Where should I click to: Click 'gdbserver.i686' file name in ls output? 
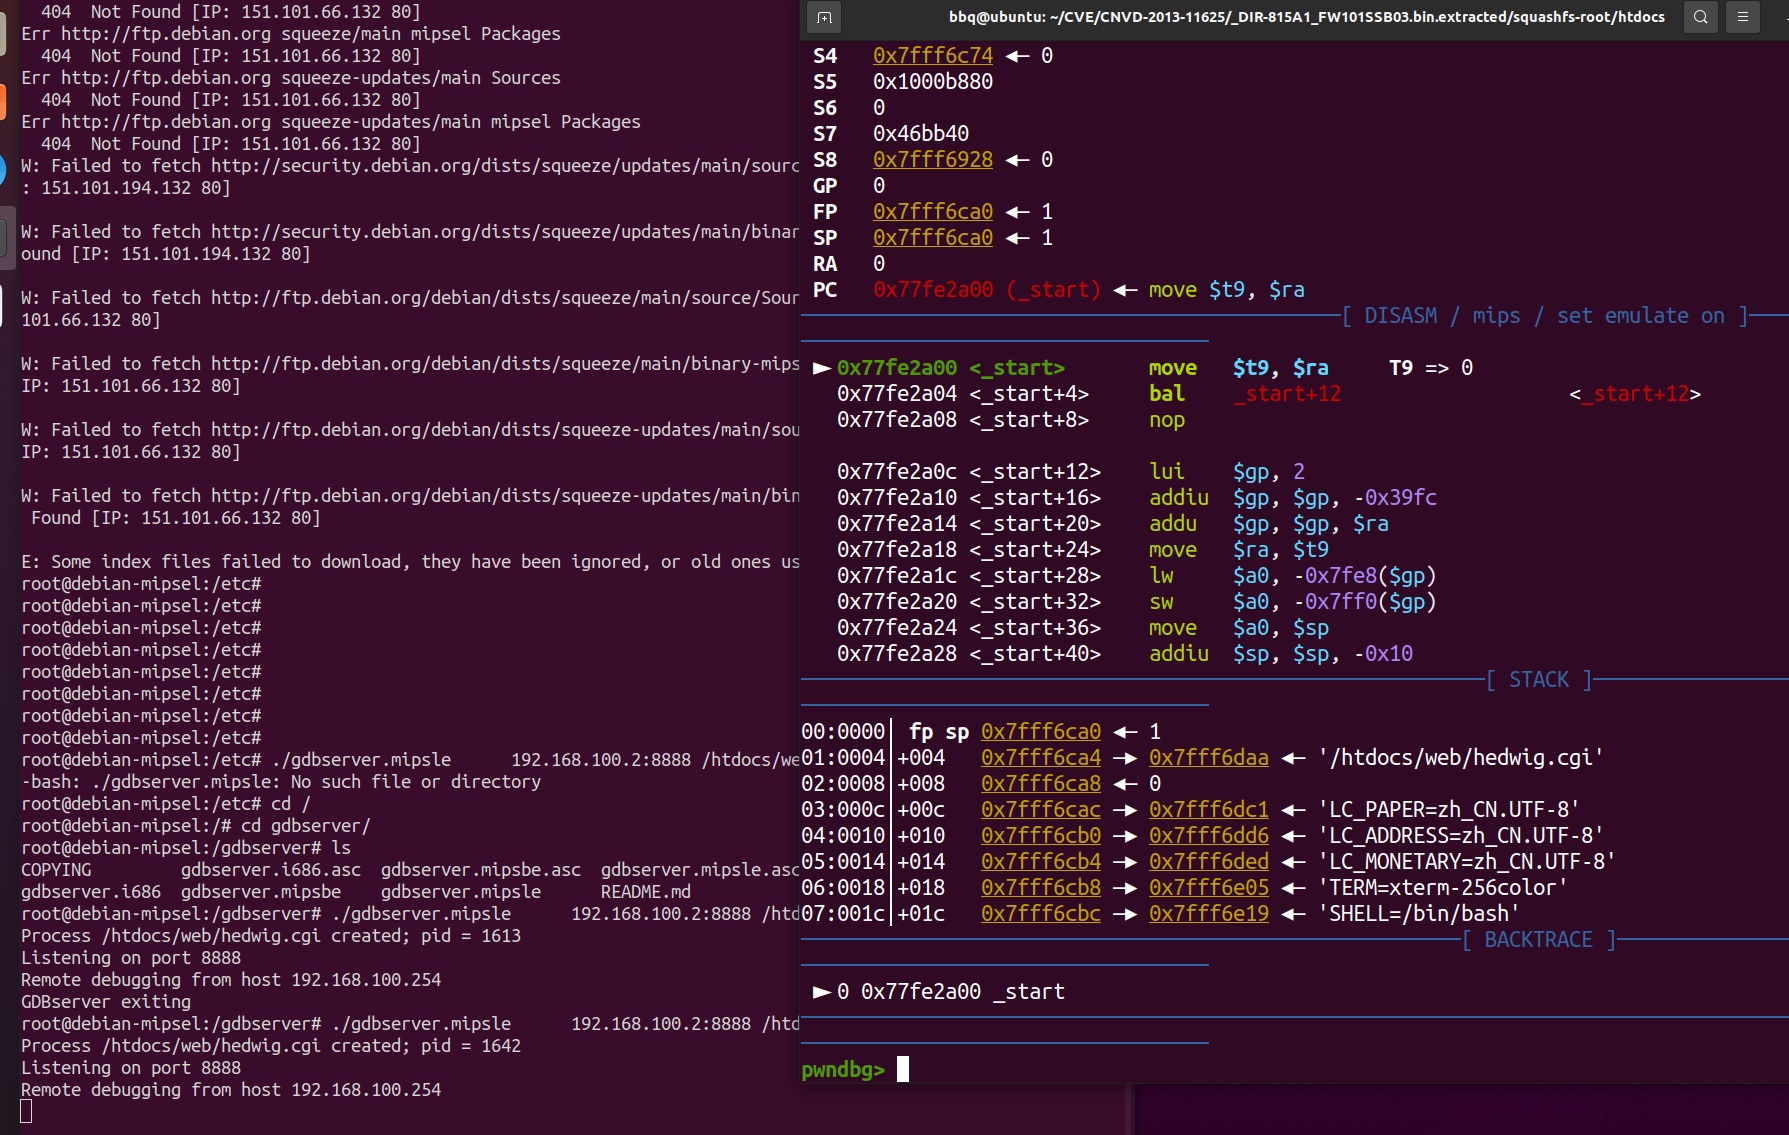(91, 892)
